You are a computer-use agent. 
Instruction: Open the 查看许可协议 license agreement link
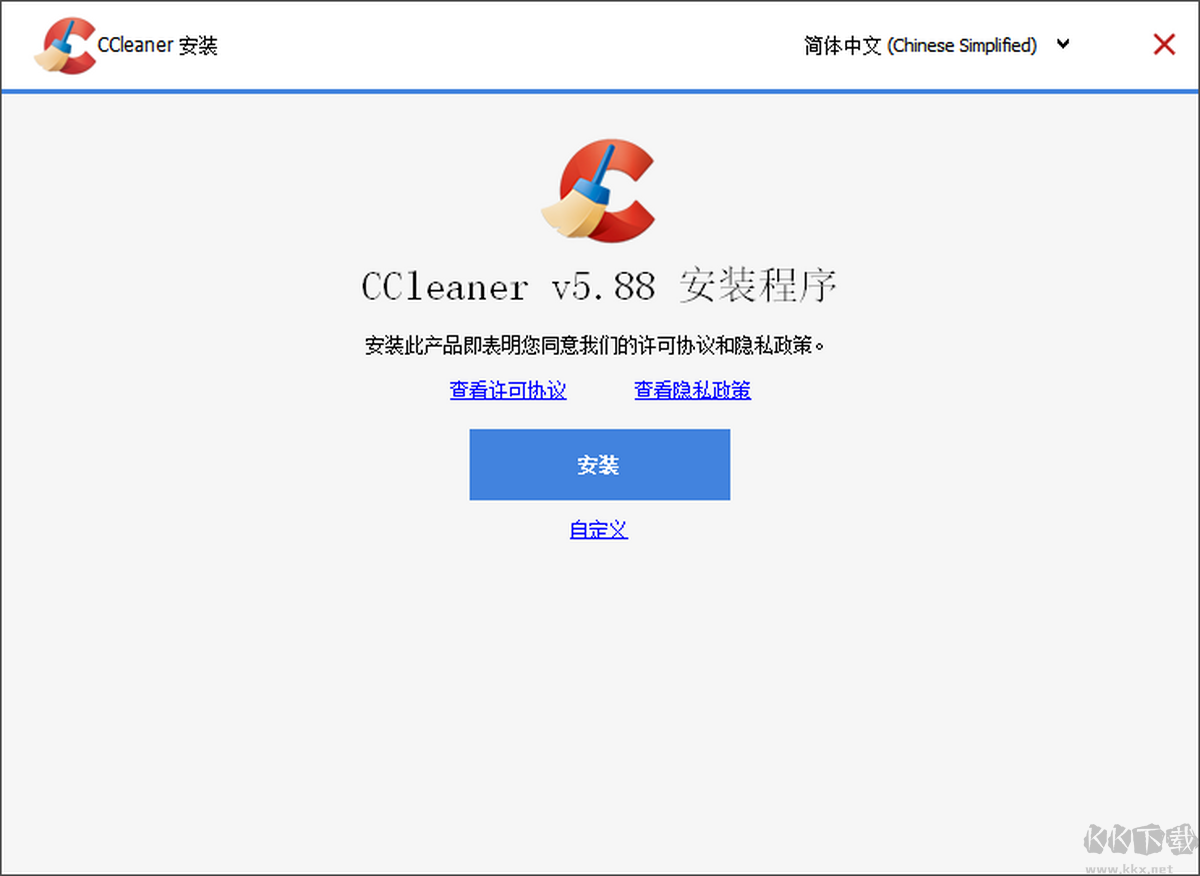(x=508, y=390)
